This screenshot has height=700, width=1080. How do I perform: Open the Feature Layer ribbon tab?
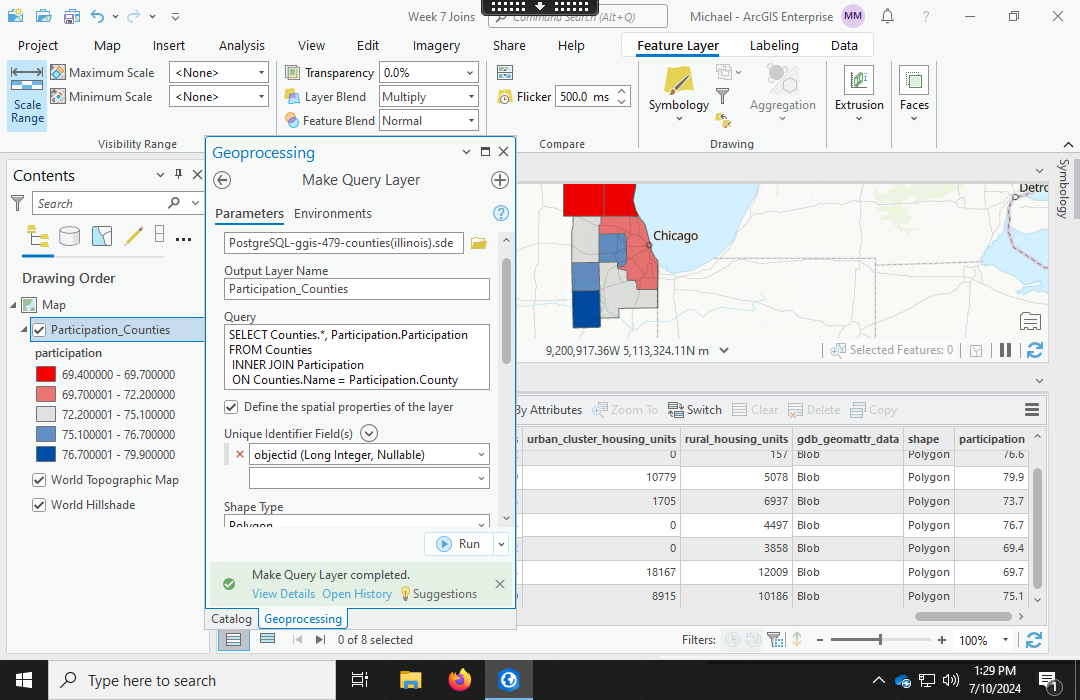(x=678, y=45)
